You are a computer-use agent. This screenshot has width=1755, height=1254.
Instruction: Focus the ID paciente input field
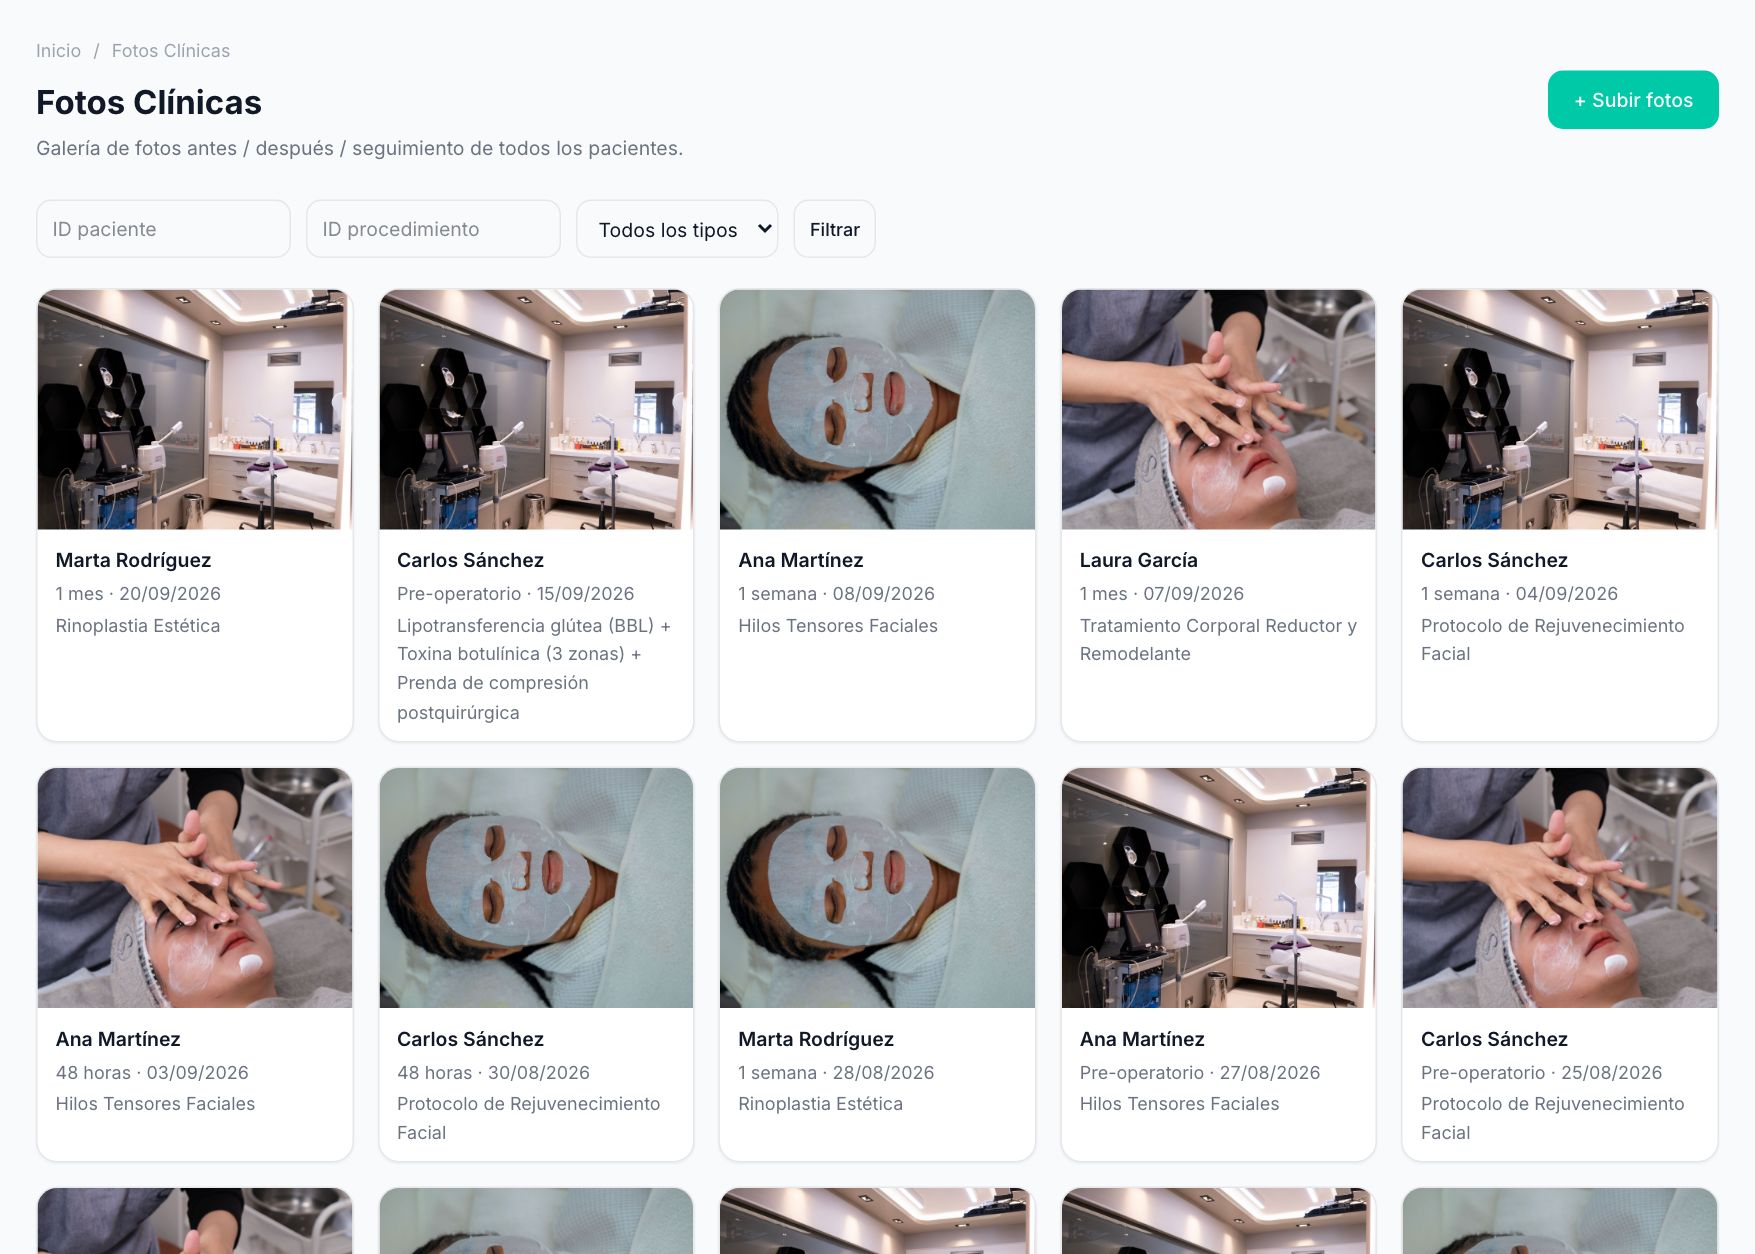(163, 229)
